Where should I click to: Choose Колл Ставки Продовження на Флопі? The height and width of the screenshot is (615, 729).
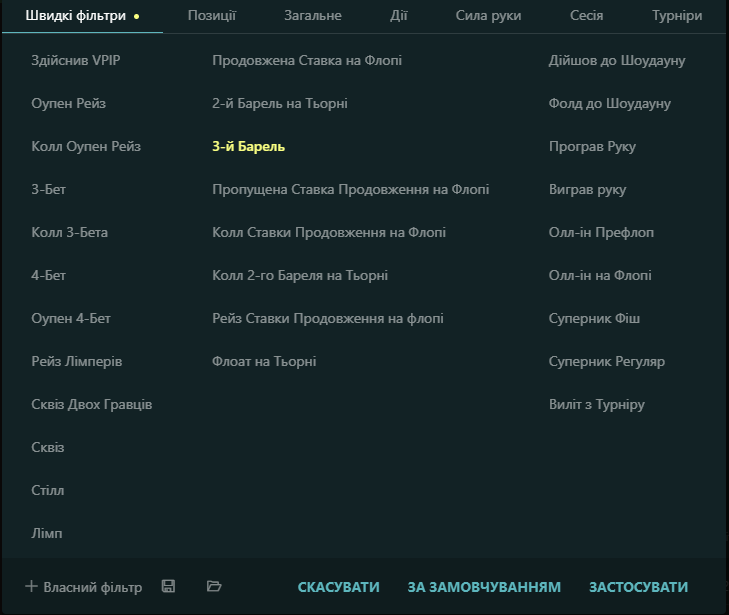[329, 232]
